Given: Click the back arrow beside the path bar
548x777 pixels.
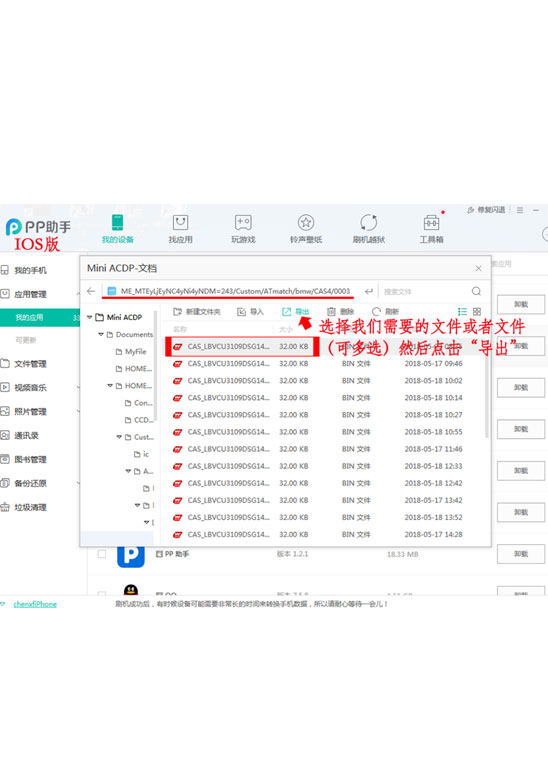Looking at the screenshot, I should pos(91,291).
